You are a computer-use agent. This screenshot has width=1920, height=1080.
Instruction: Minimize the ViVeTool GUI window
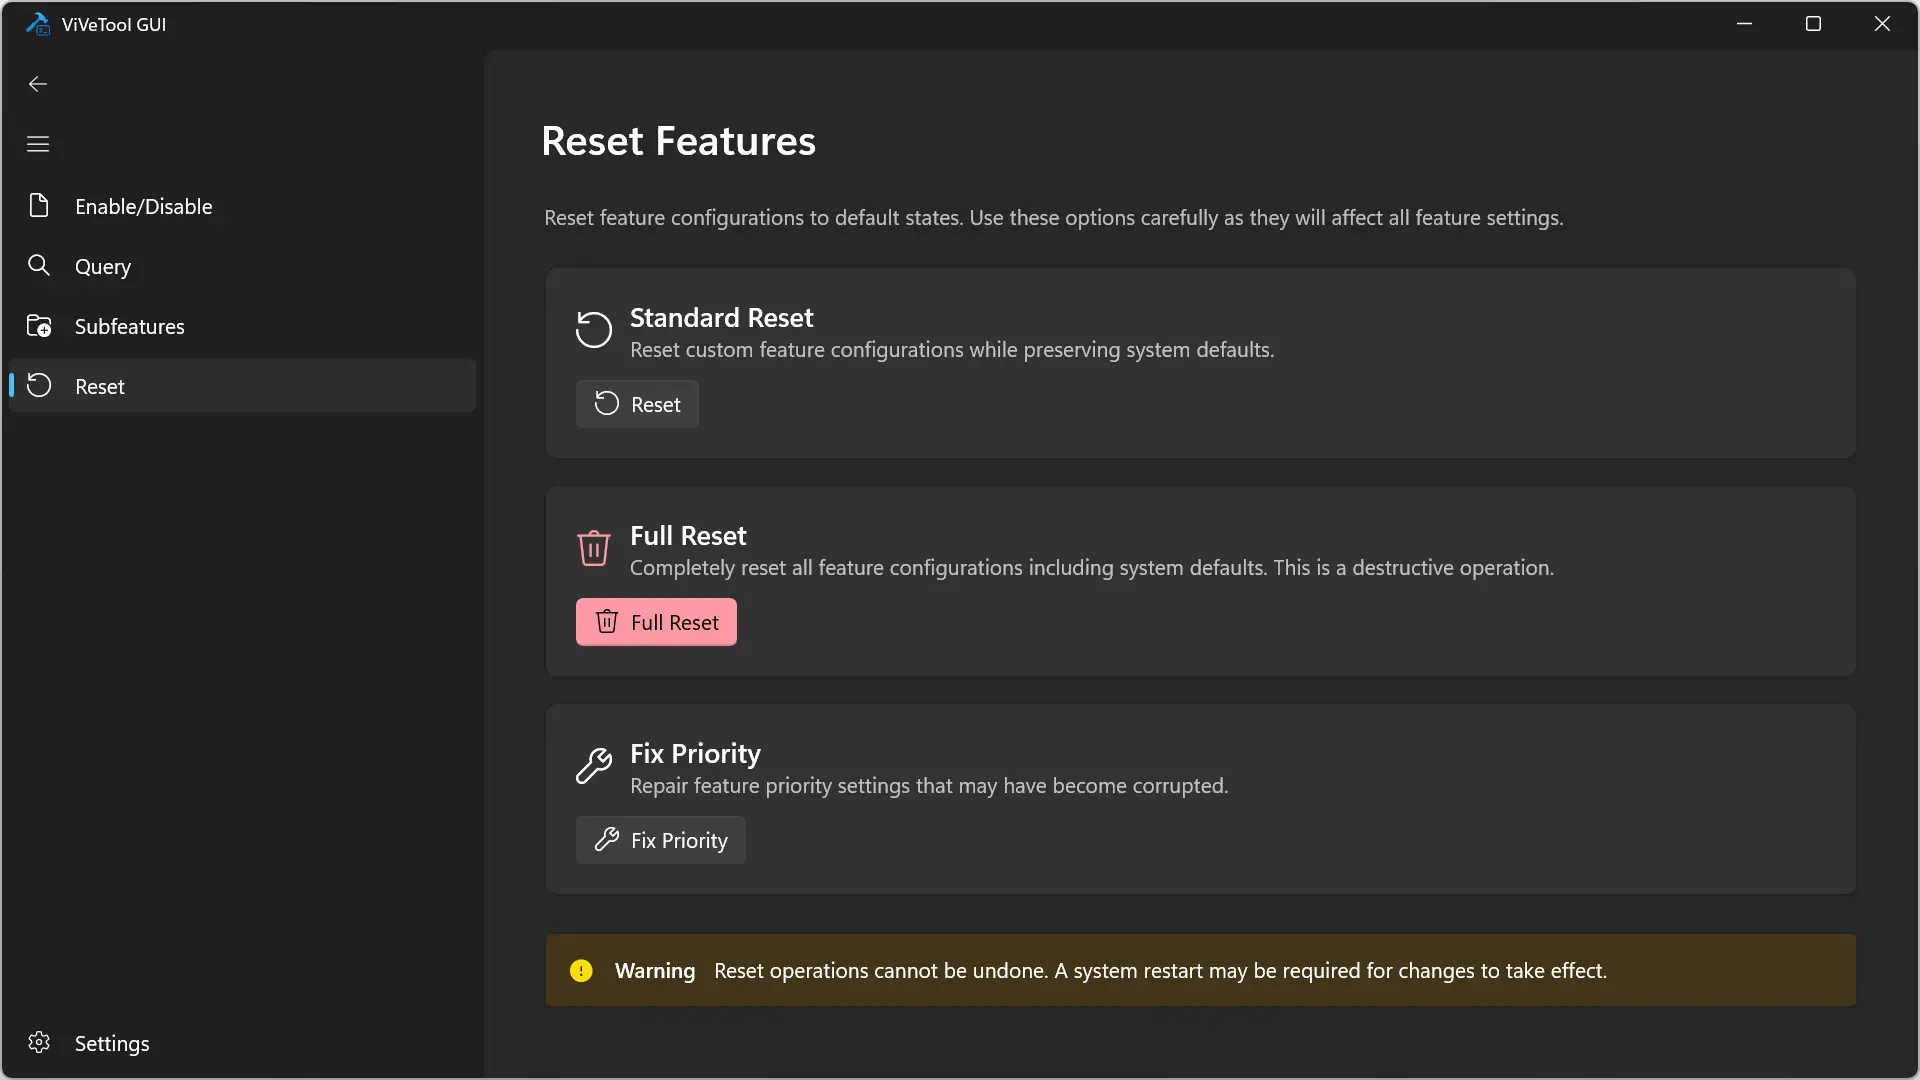(x=1745, y=24)
